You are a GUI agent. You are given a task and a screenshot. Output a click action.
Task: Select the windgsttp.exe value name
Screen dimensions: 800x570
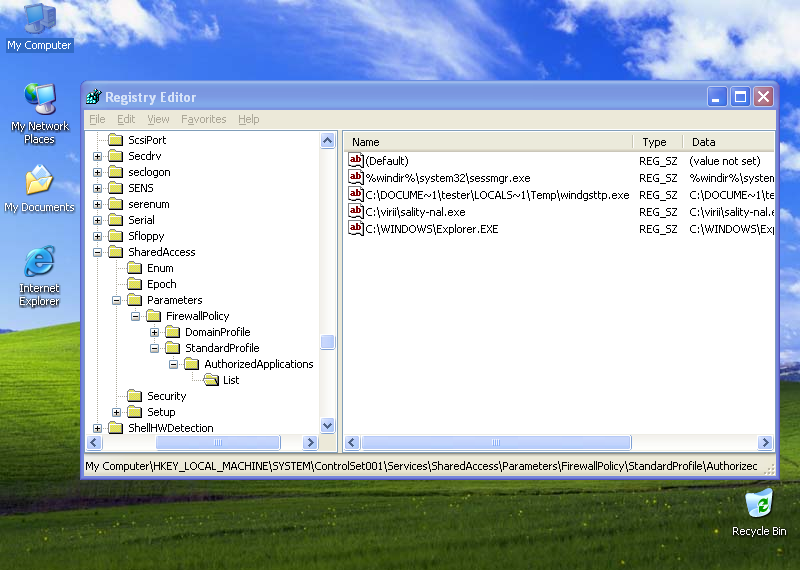point(497,195)
